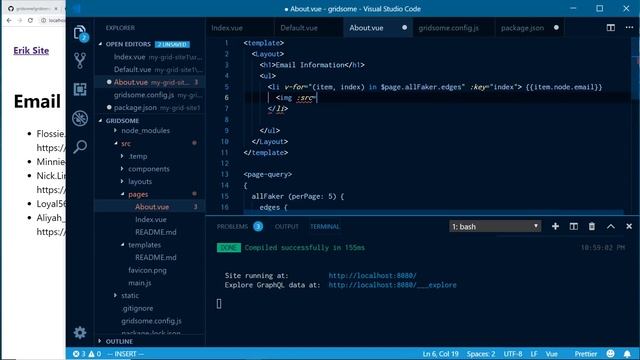Viewport: 640px width, 360px height.
Task: Split the terminal panel
Action: [573, 226]
